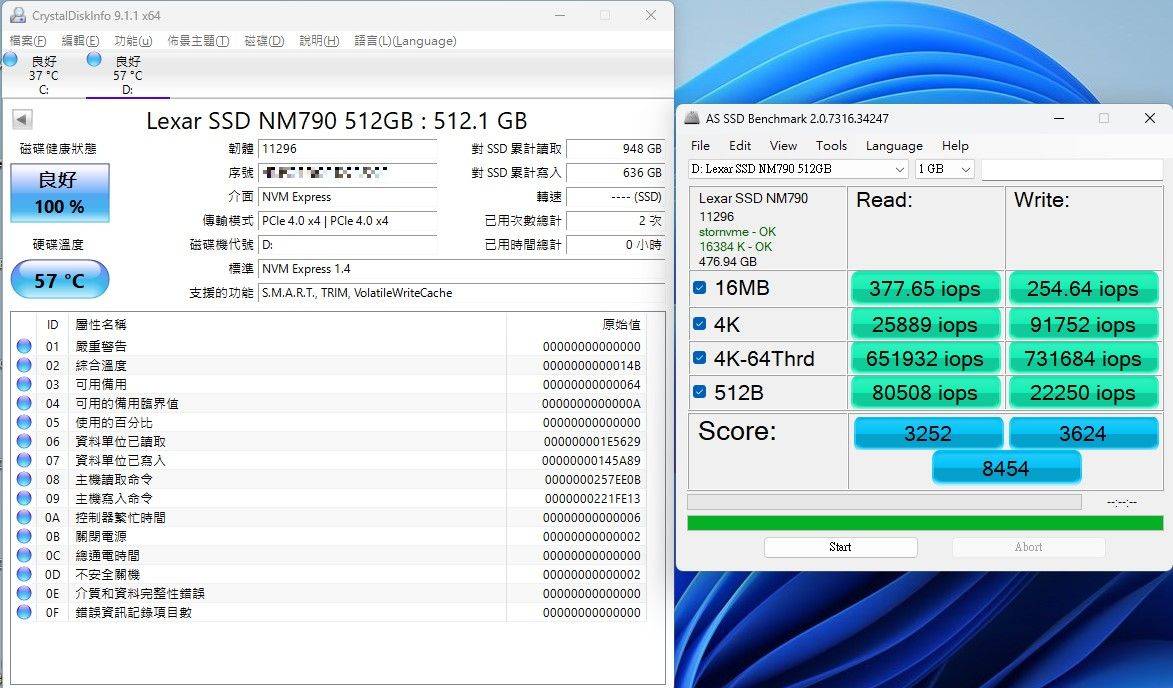Click status dot for attribute 09 主機寫入命令
Screen dimensions: 1173x688
click(24, 498)
